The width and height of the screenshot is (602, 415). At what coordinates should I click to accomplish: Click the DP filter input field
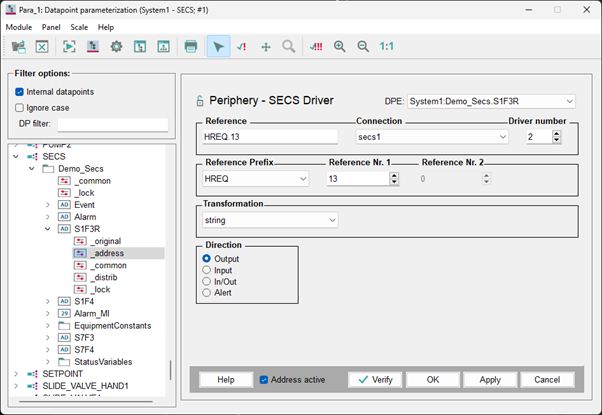pyautogui.click(x=113, y=125)
